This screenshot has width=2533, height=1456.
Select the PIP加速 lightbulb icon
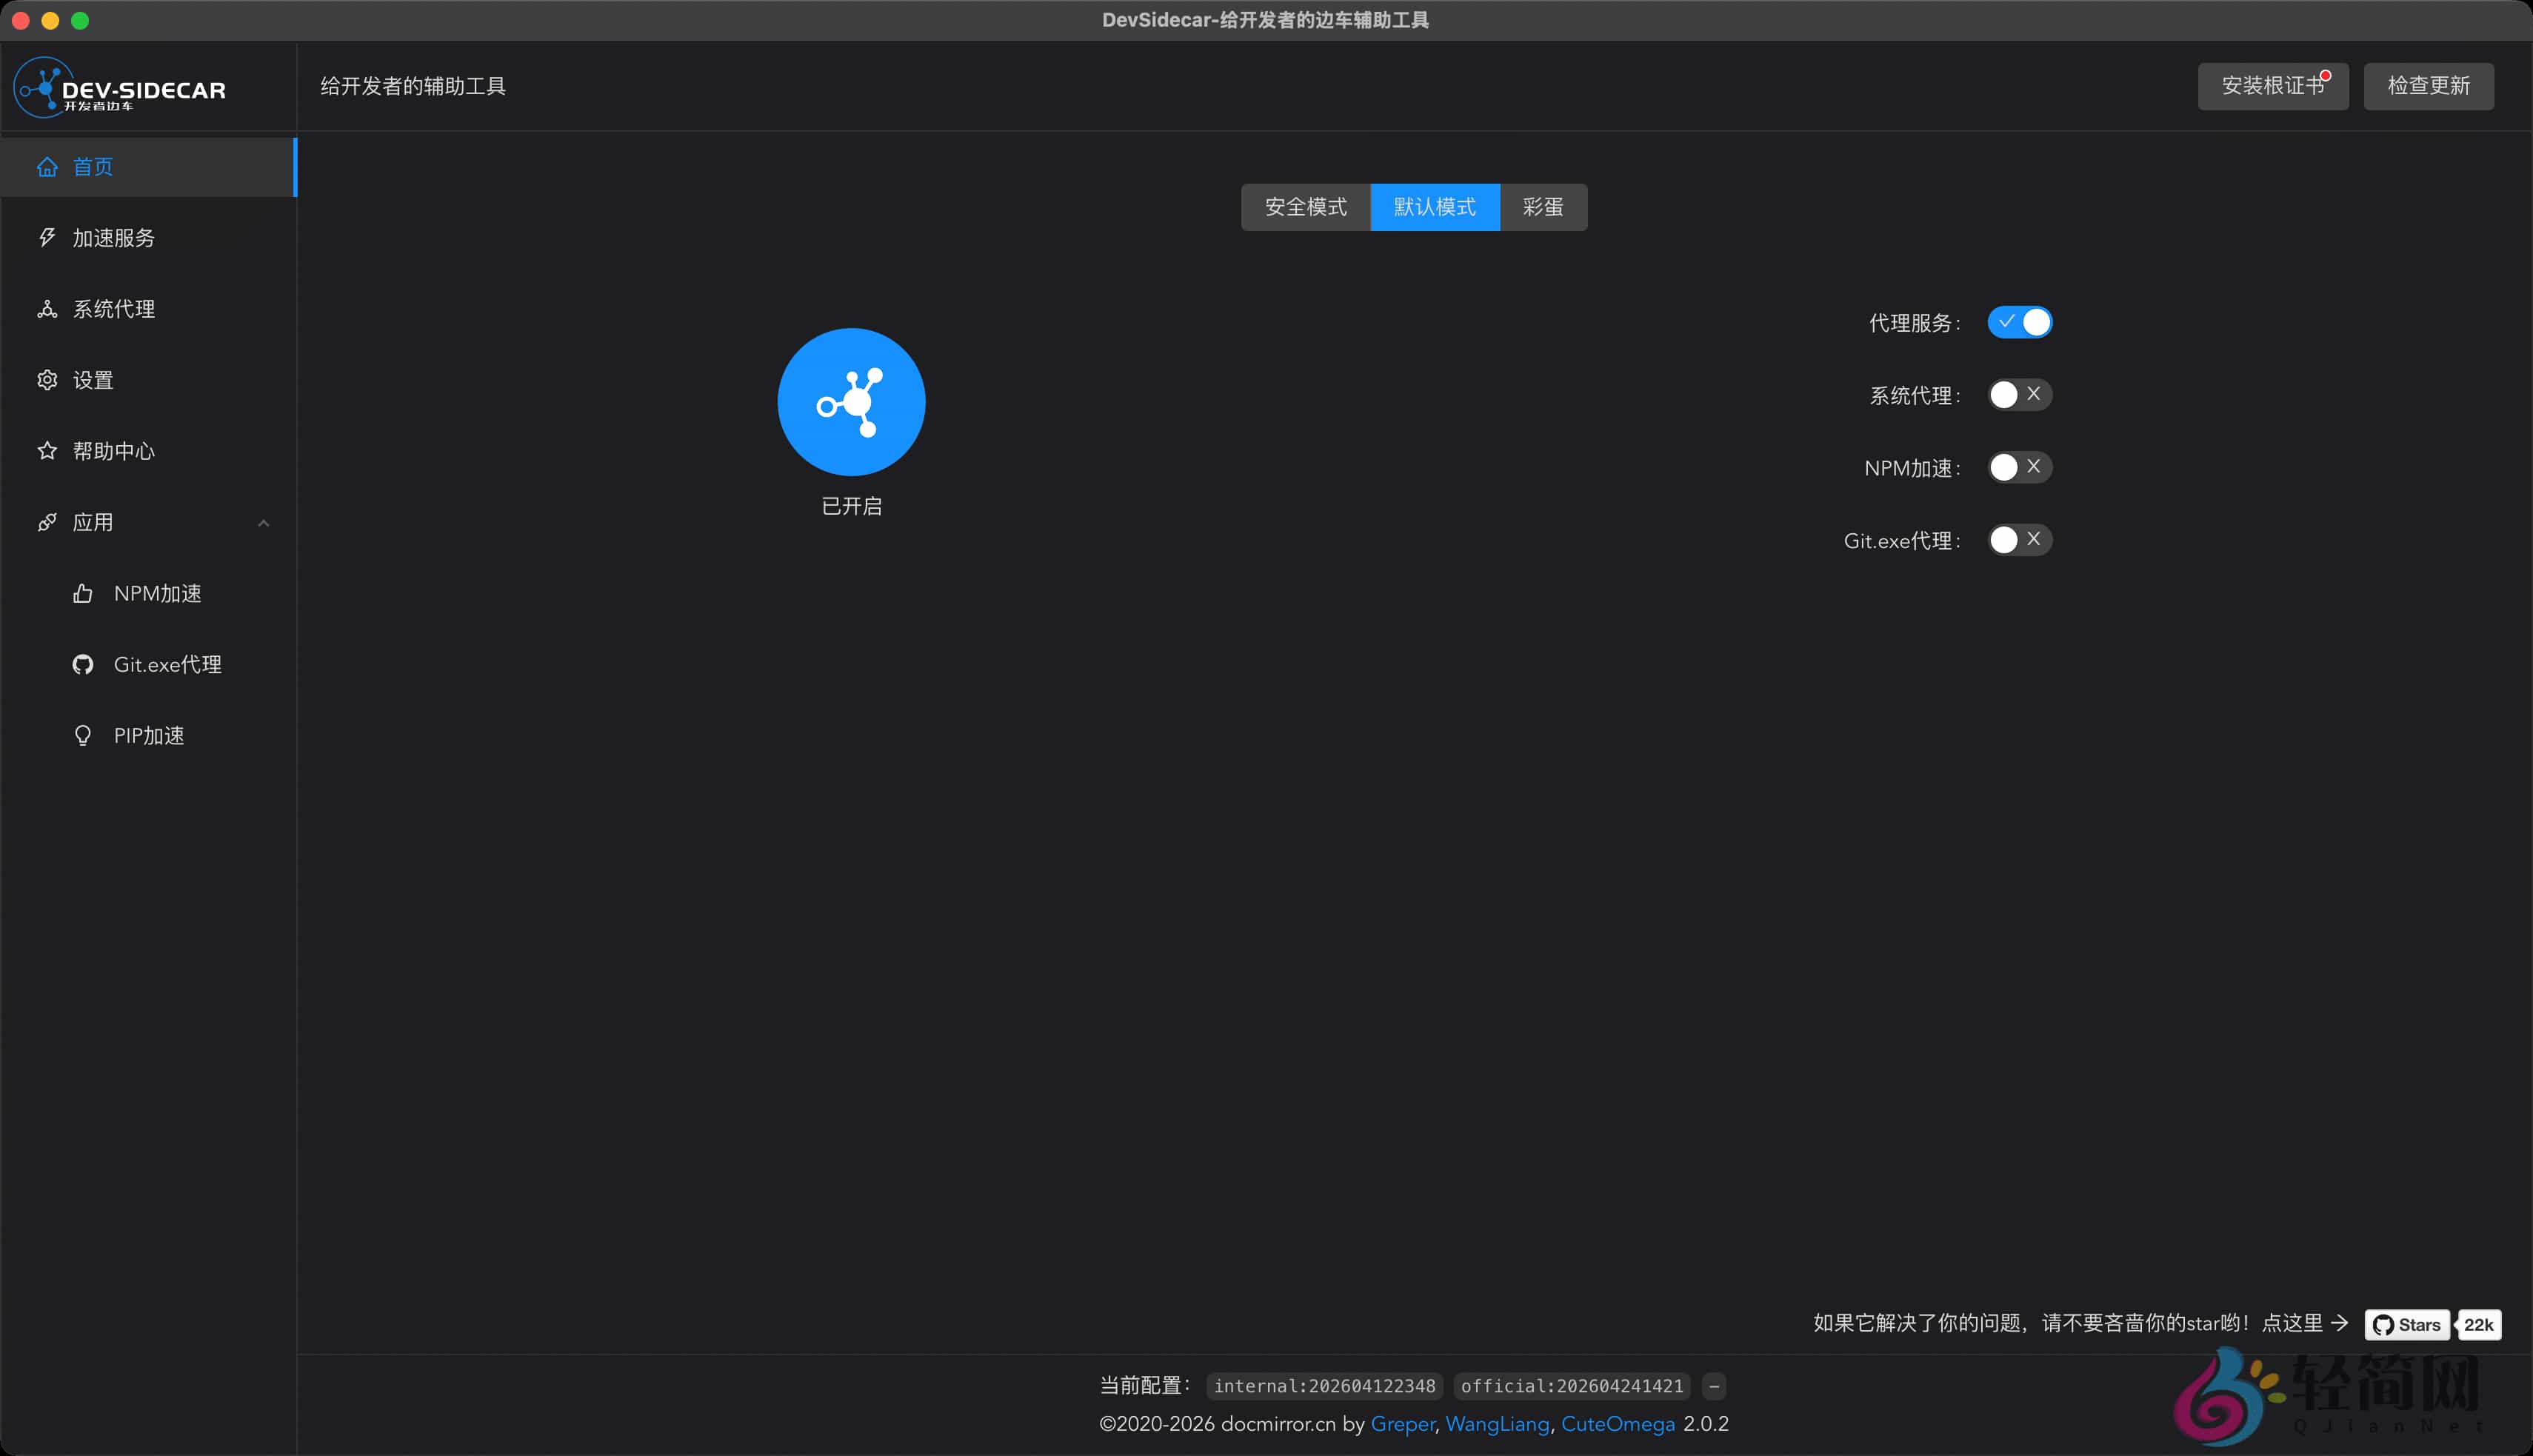point(83,735)
